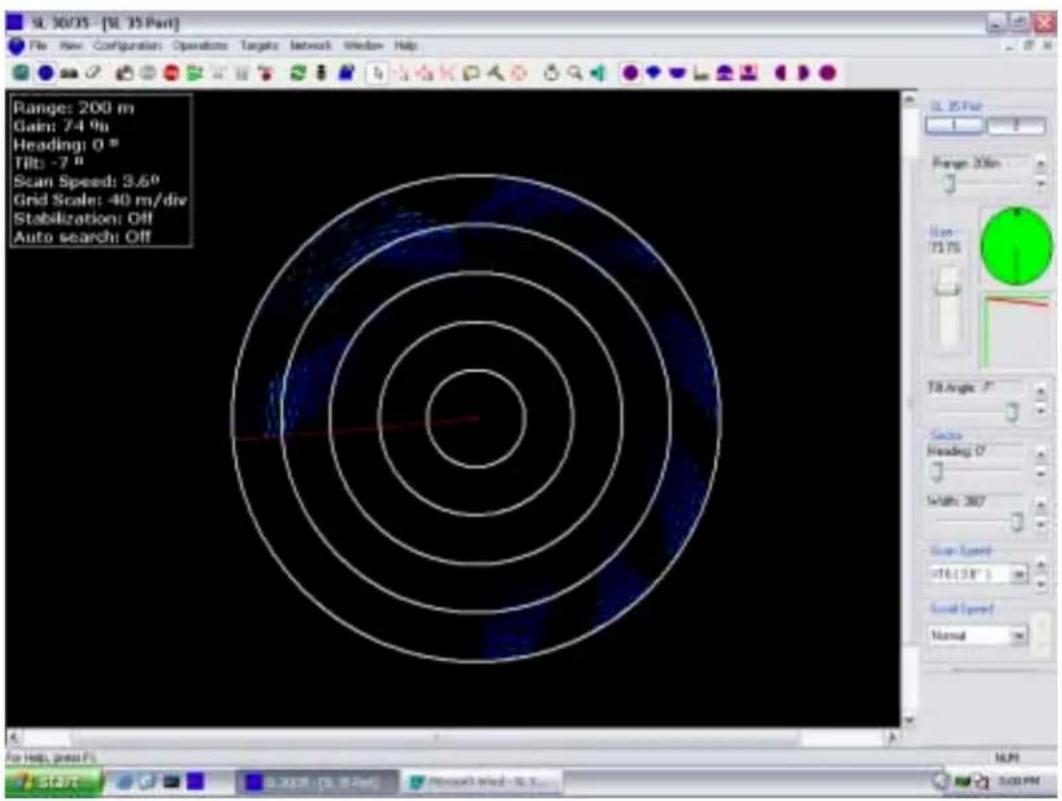Decrease Range with the down arrow
Viewport: 1062px width, 801px height.
point(1040,183)
